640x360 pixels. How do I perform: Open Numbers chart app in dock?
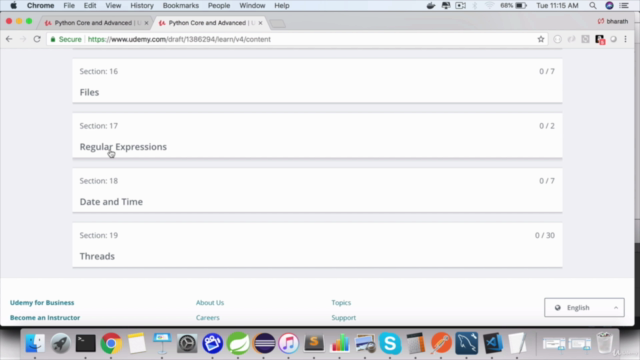[340, 343]
